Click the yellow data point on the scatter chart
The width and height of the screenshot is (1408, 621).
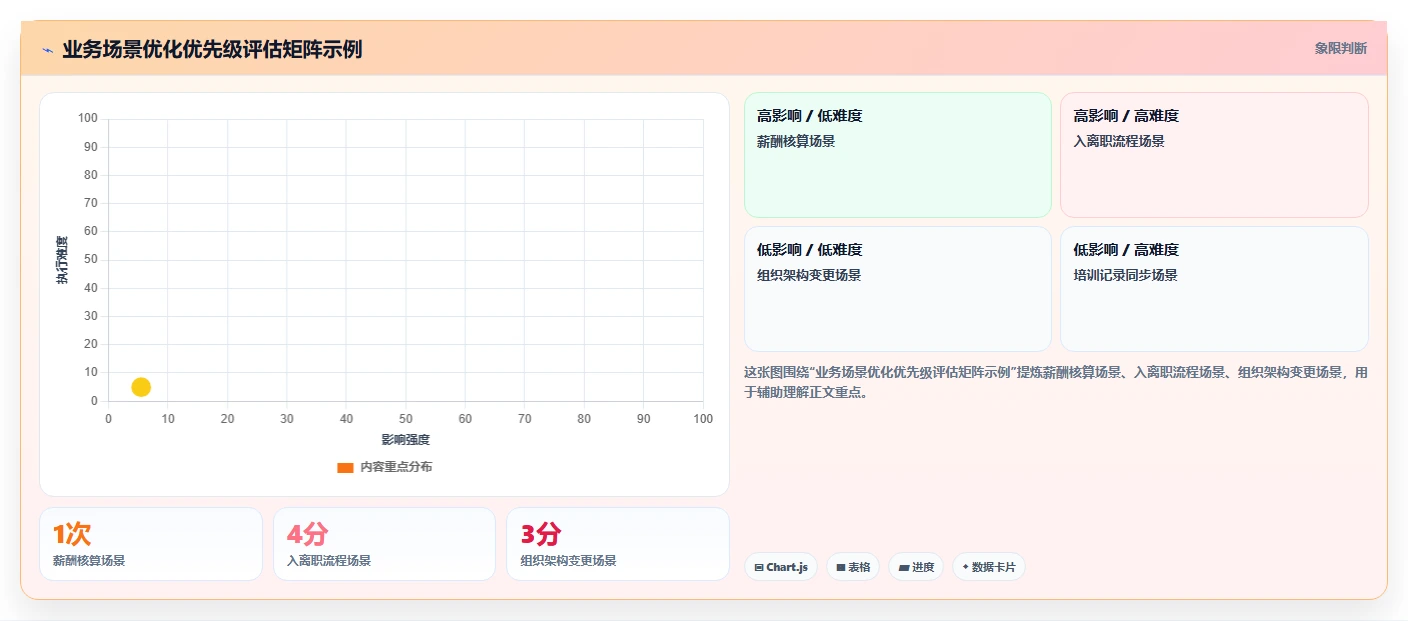(x=141, y=387)
